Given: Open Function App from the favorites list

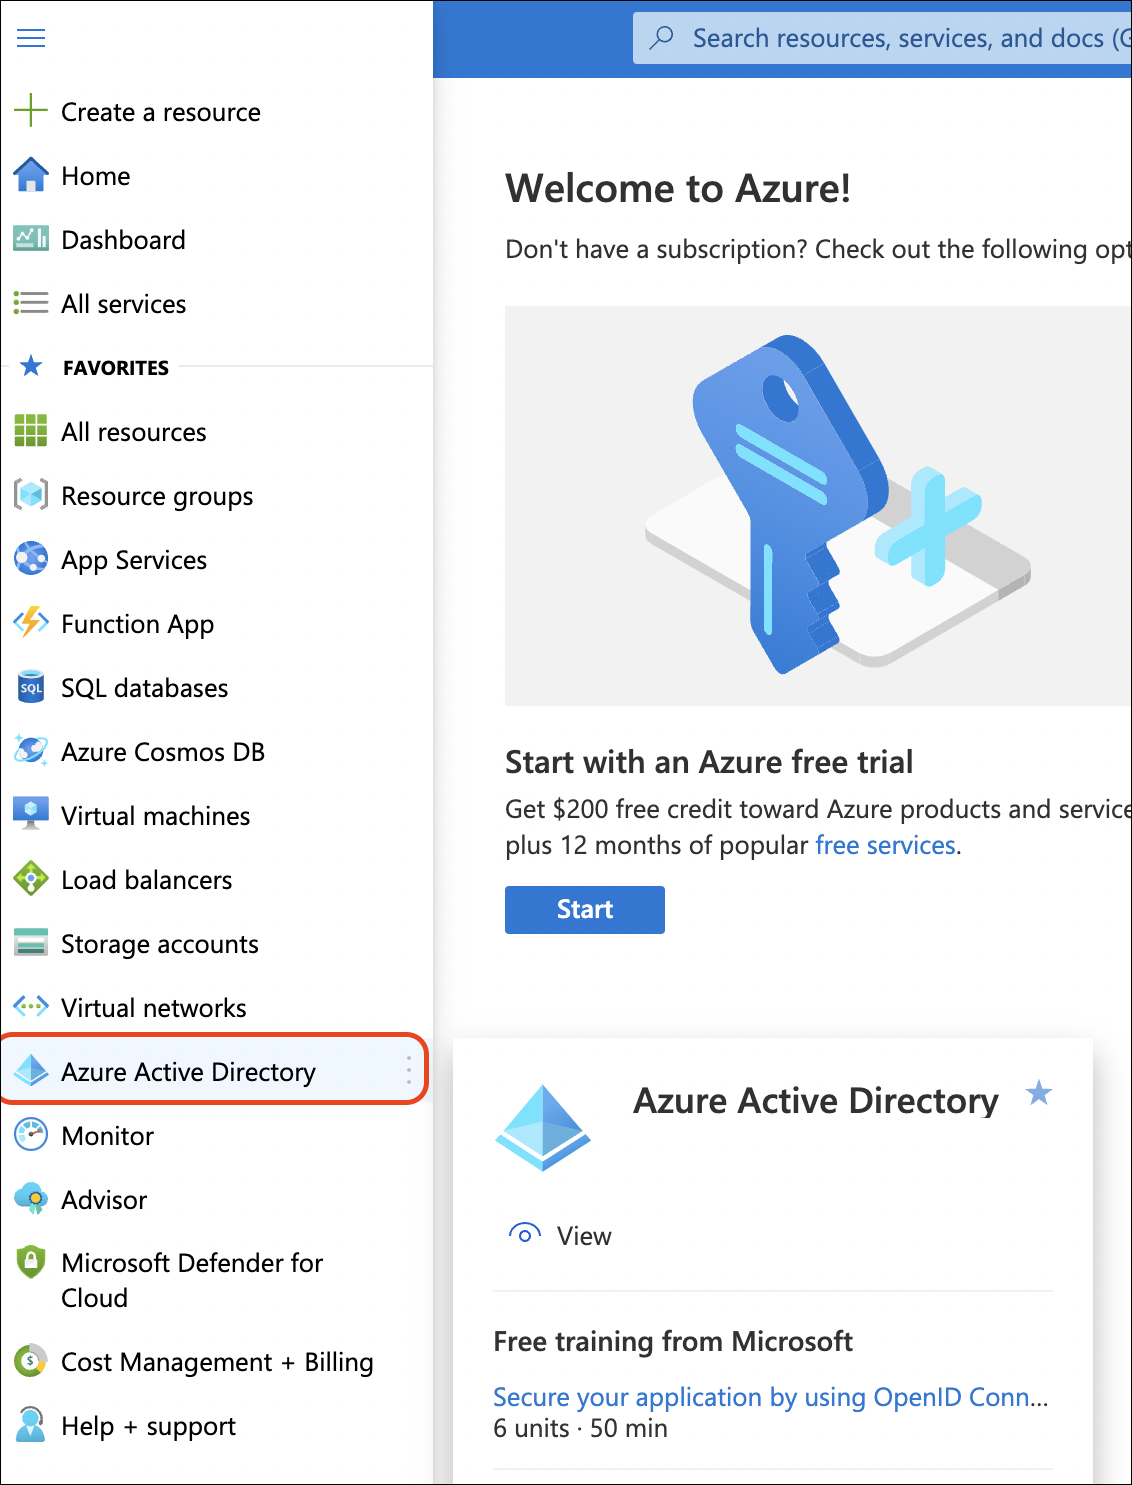Looking at the screenshot, I should click(x=137, y=623).
